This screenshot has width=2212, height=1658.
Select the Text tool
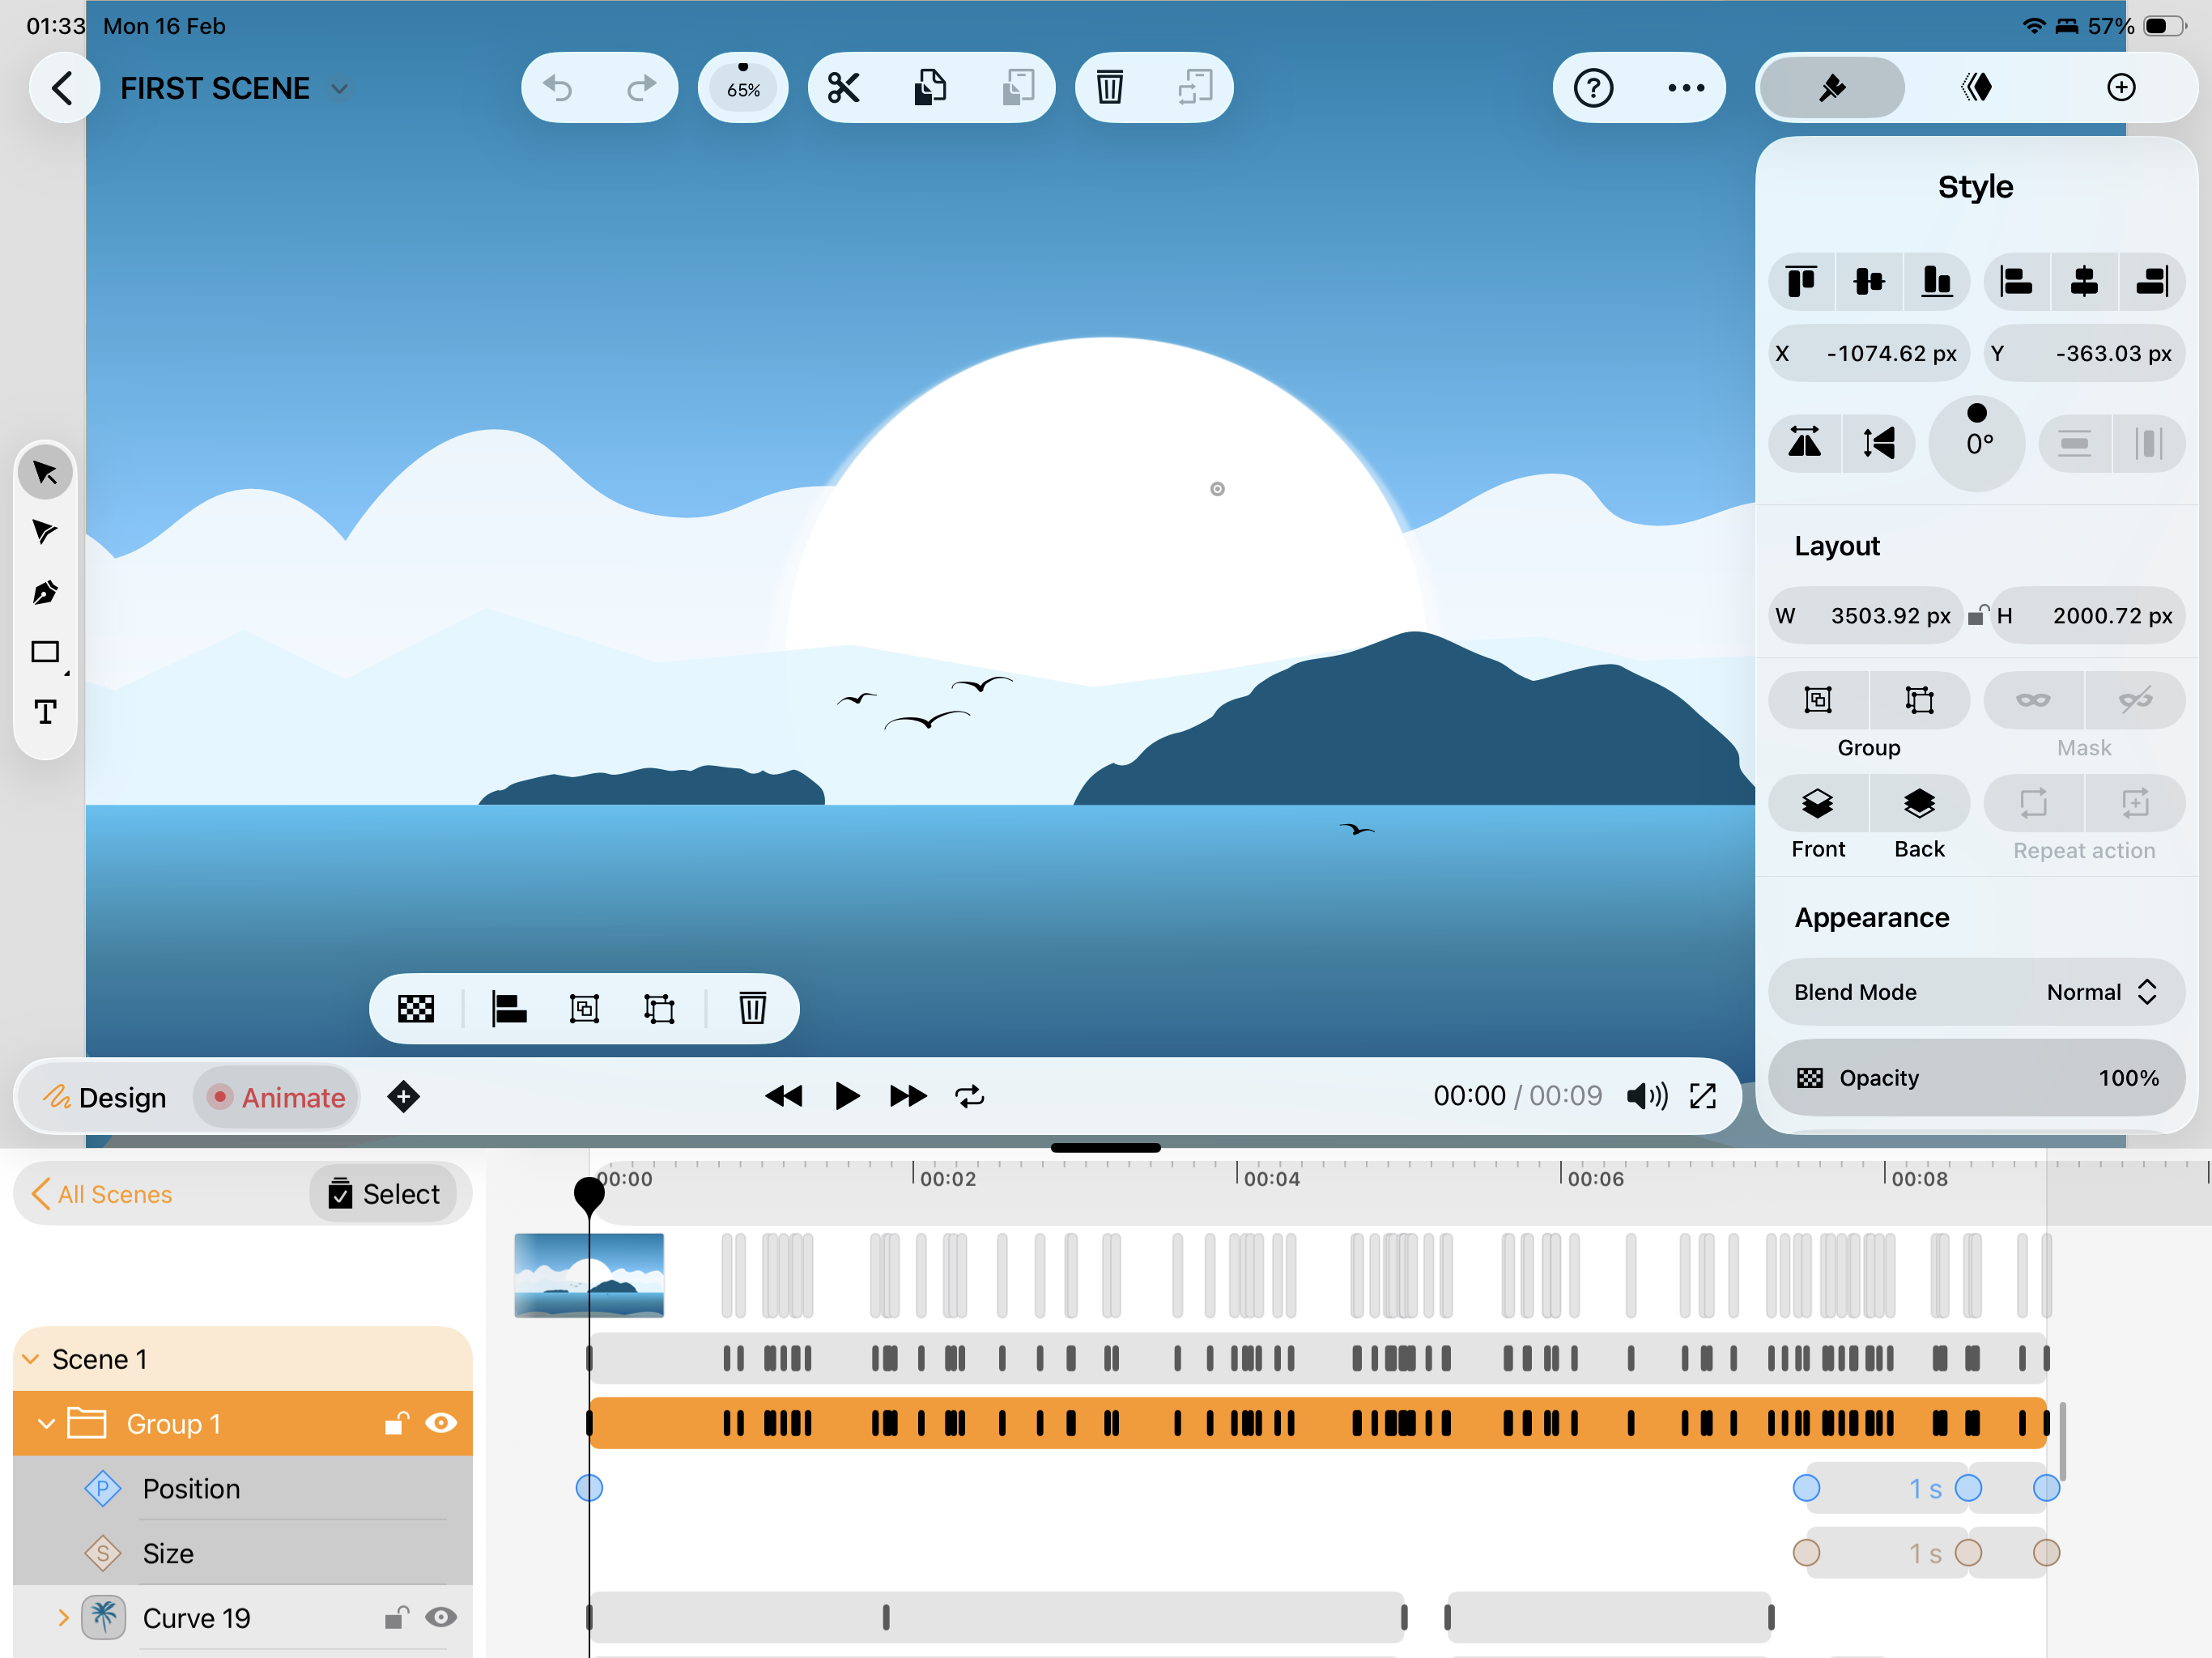(45, 712)
